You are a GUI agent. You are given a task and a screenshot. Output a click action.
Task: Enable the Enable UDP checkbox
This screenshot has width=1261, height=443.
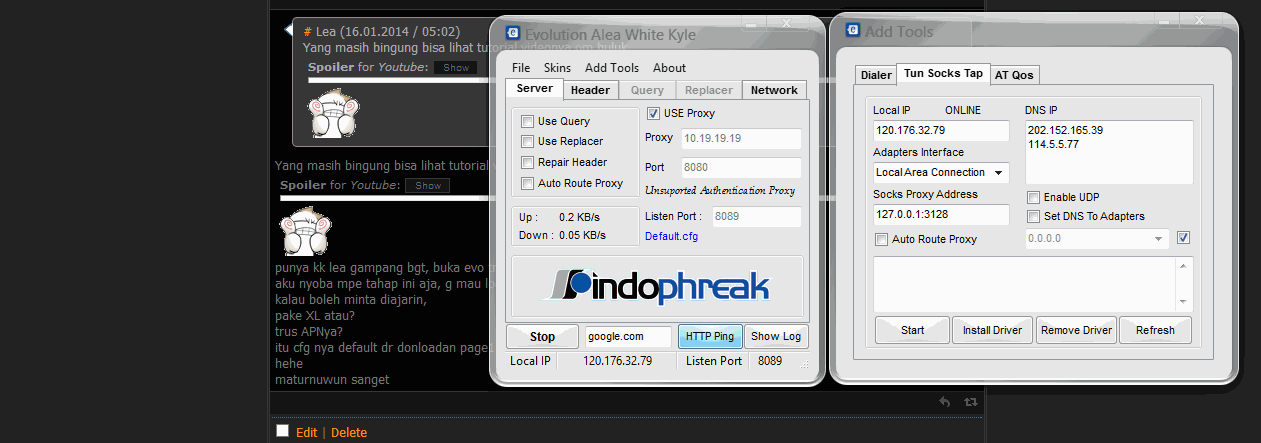[x=1034, y=197]
